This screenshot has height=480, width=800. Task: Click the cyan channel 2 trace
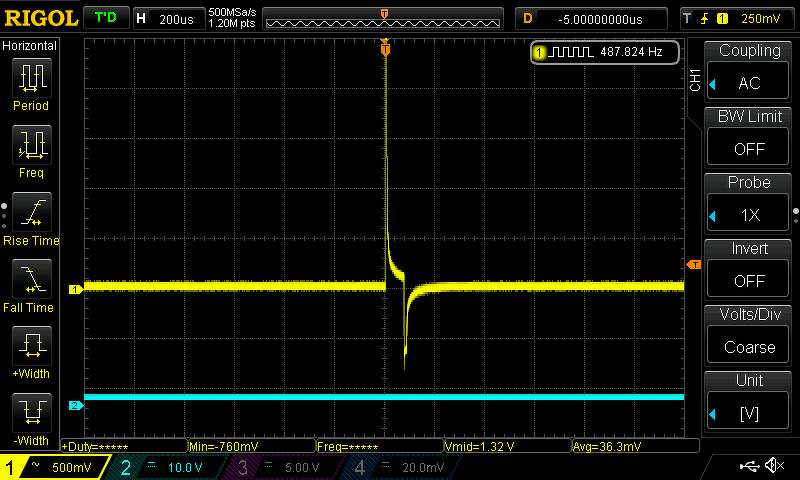[384, 397]
